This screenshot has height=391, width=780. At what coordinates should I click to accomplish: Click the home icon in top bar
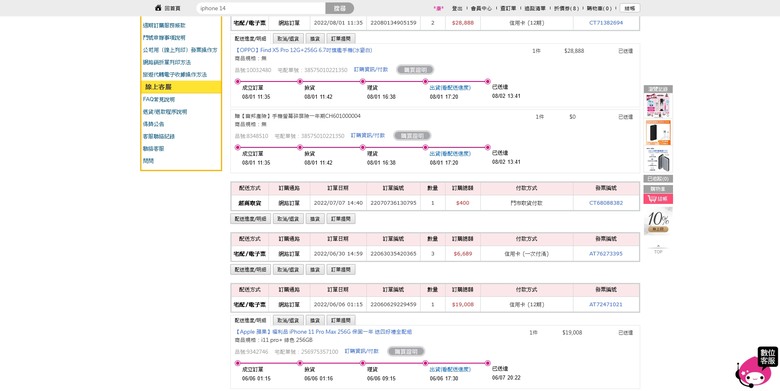click(158, 8)
